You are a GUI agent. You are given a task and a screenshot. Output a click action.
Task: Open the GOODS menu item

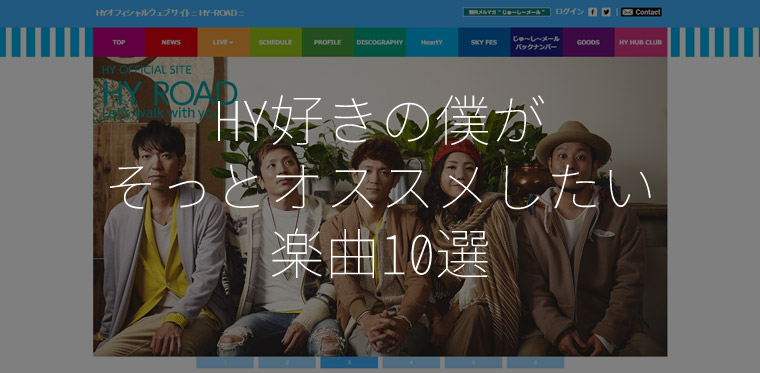(x=588, y=42)
